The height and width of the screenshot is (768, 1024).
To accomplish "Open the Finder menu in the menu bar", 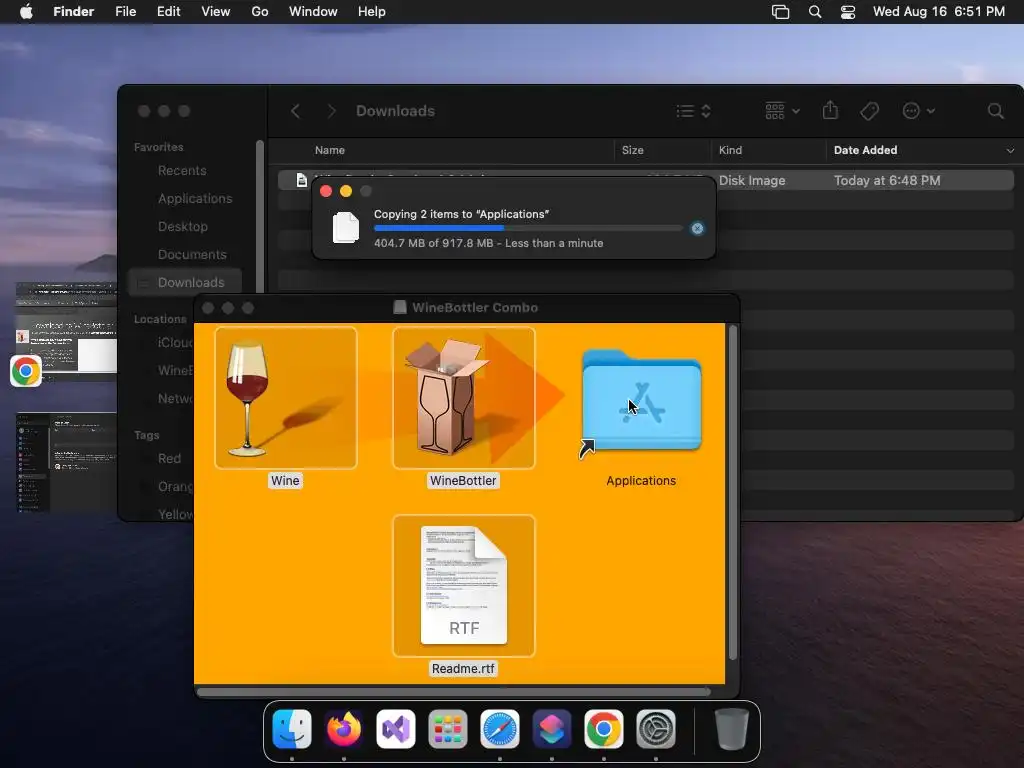I will (x=73, y=12).
